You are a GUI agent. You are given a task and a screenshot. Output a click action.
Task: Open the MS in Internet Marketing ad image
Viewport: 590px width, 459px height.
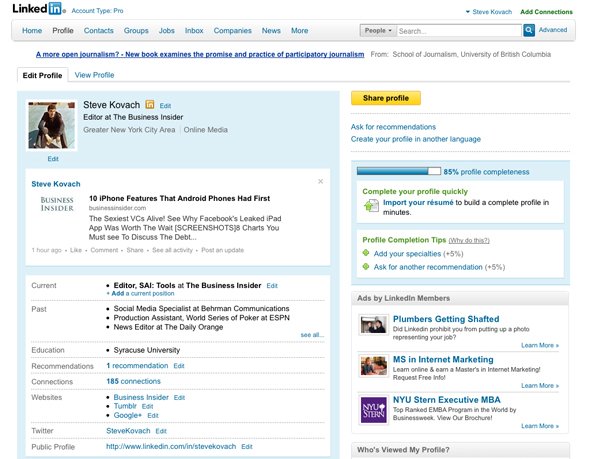click(x=373, y=366)
